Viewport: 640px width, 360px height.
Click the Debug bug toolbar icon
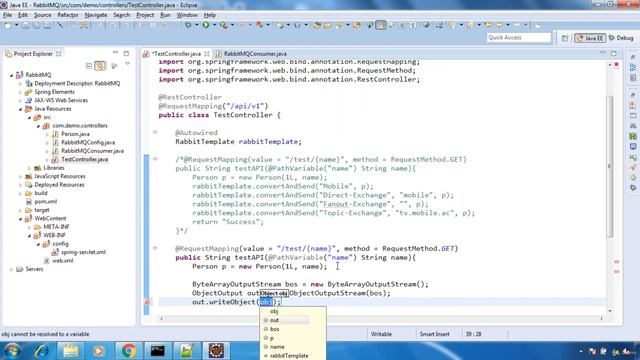(x=188, y=25)
